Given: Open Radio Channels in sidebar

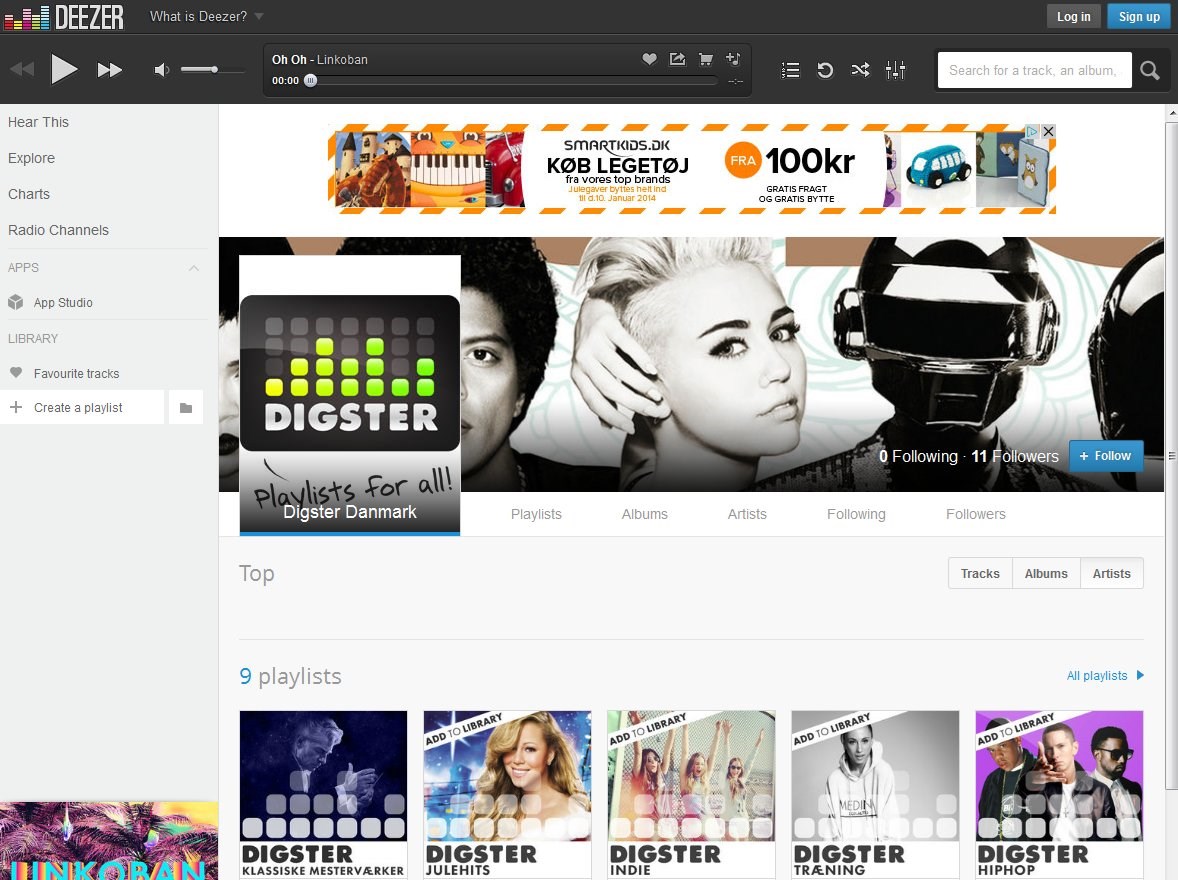Looking at the screenshot, I should 59,230.
